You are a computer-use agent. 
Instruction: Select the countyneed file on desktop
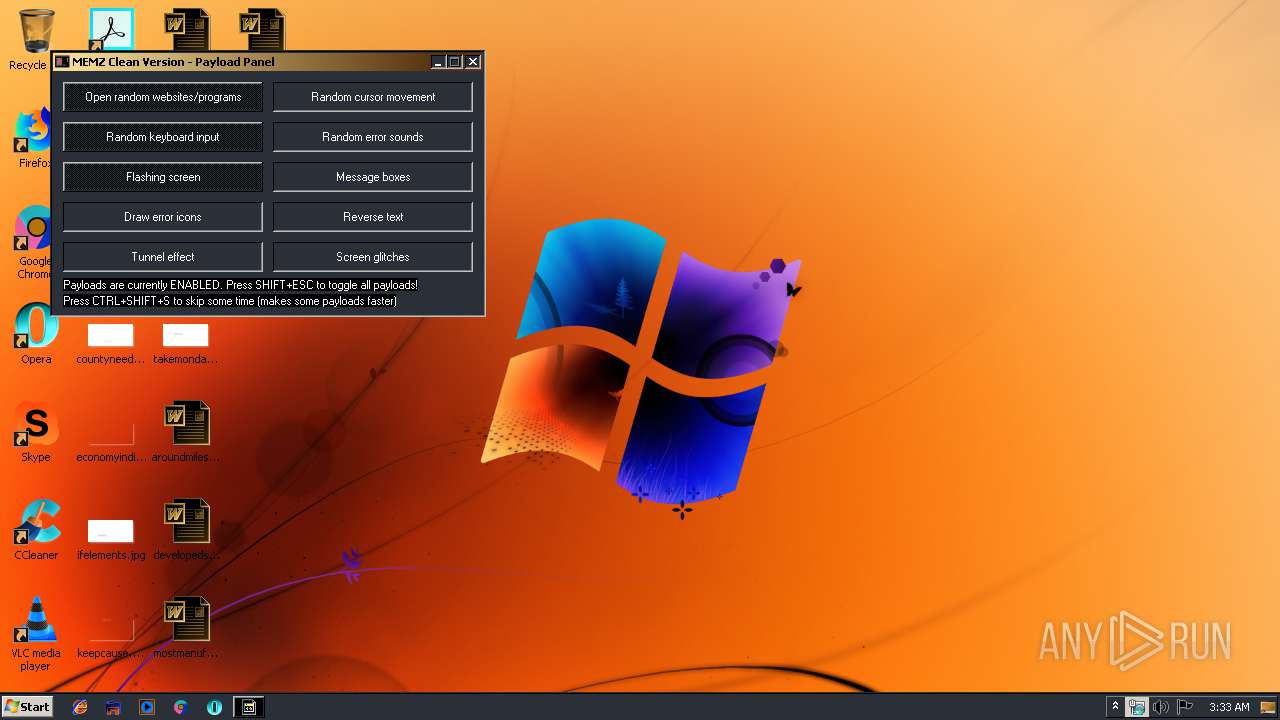point(110,344)
